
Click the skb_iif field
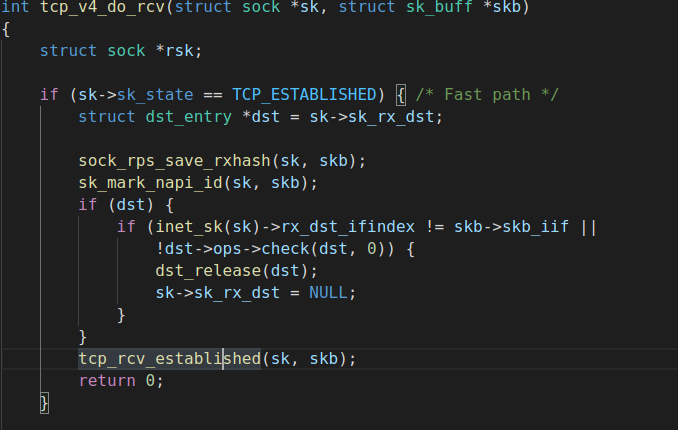(535, 227)
